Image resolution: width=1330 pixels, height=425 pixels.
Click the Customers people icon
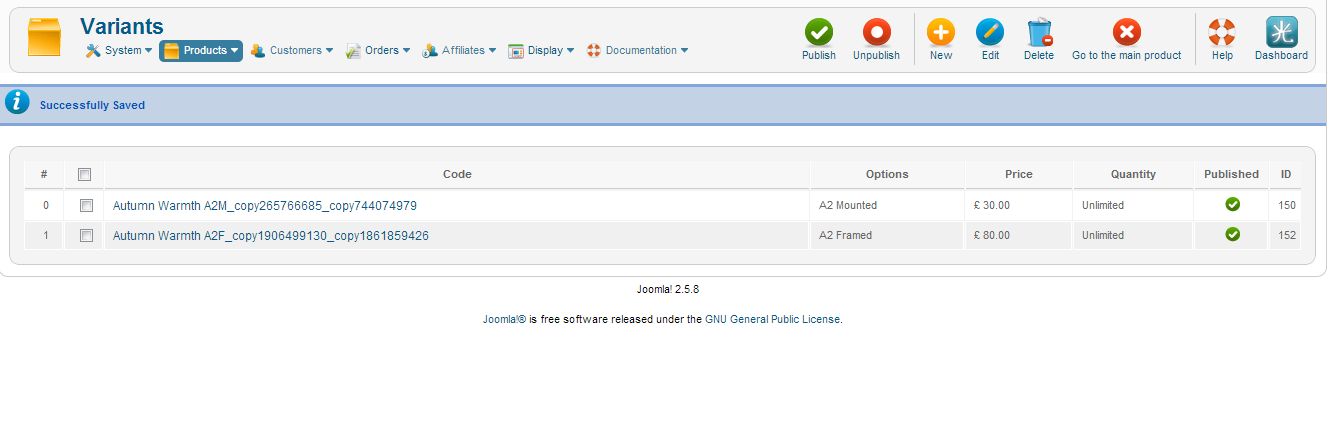(258, 51)
